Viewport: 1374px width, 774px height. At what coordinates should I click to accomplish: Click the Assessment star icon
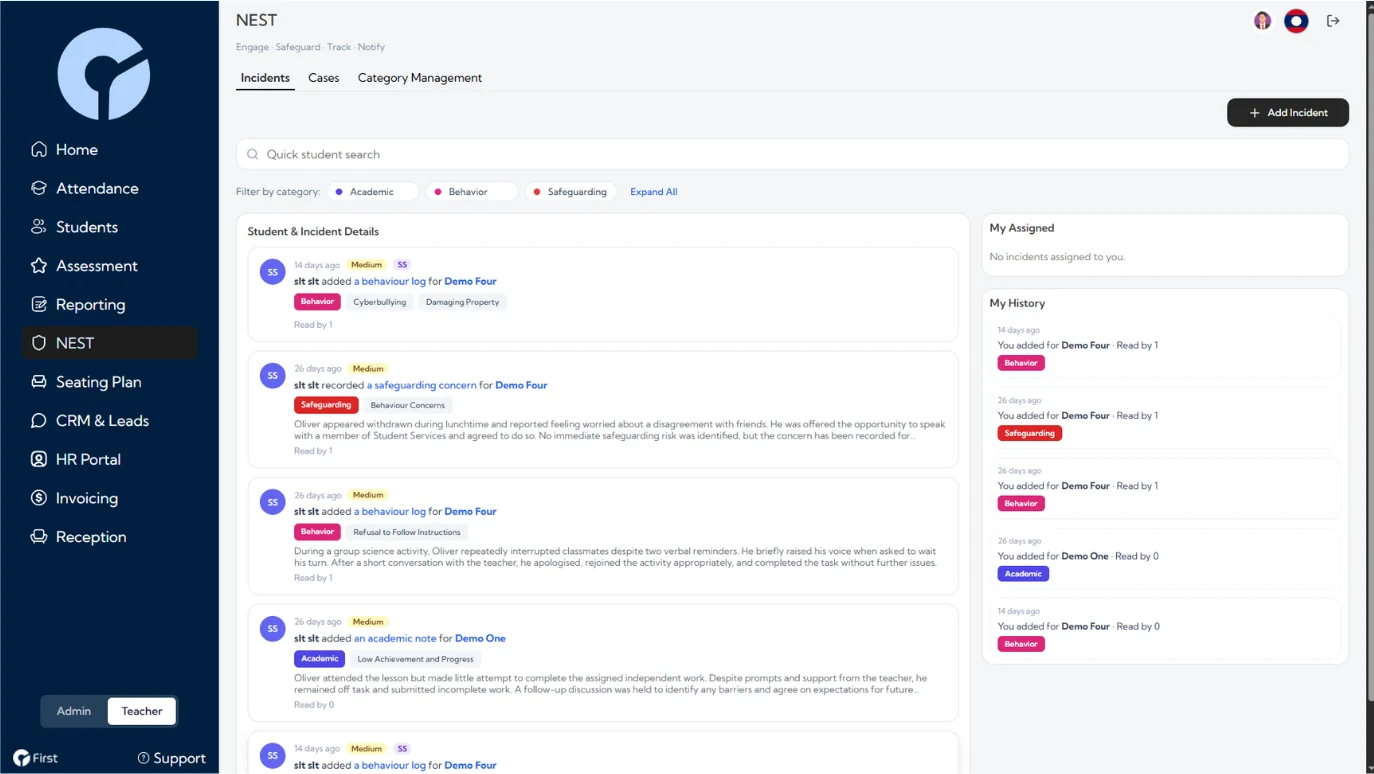[x=39, y=266]
